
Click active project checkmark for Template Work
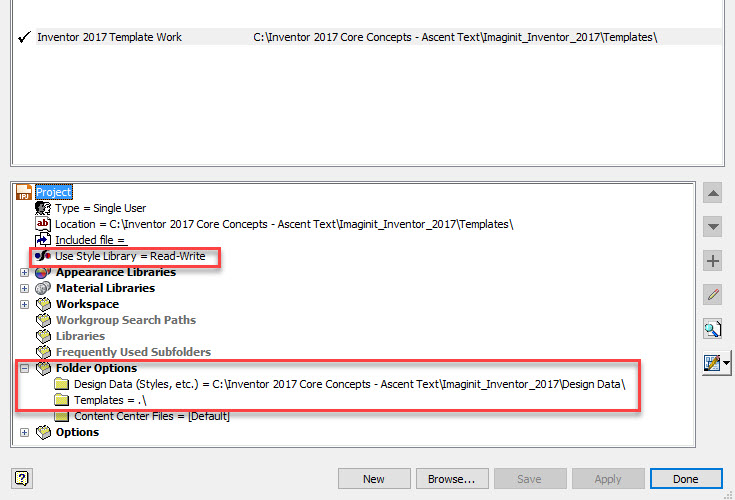tap(24, 37)
